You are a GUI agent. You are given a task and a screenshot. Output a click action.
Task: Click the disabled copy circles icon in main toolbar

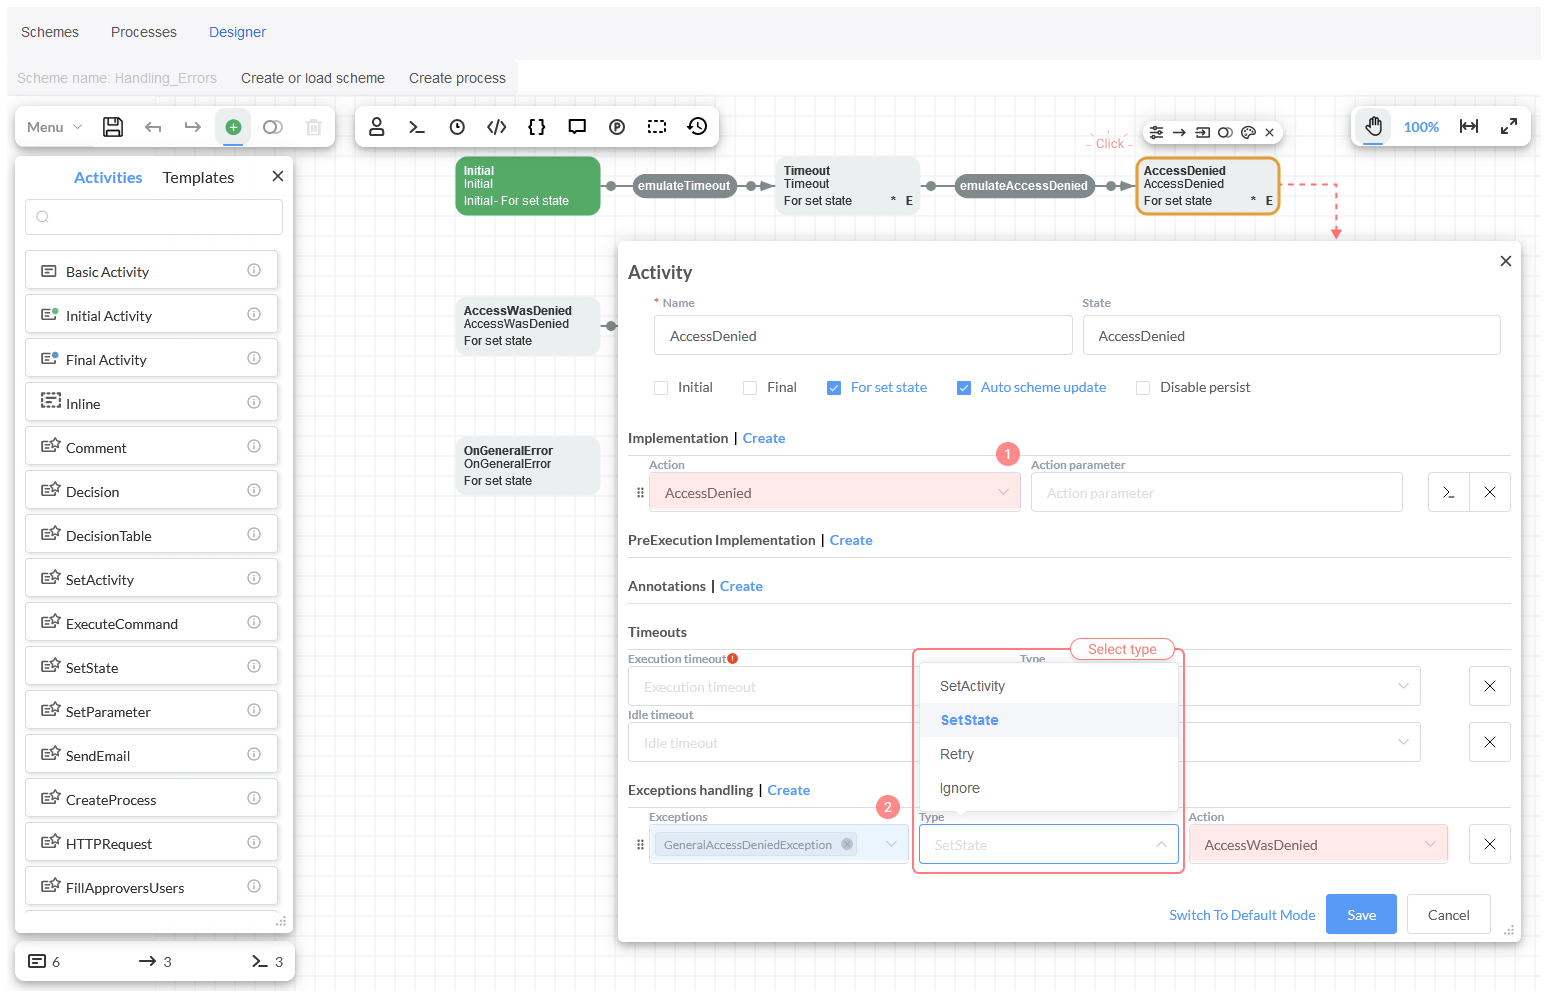click(273, 127)
